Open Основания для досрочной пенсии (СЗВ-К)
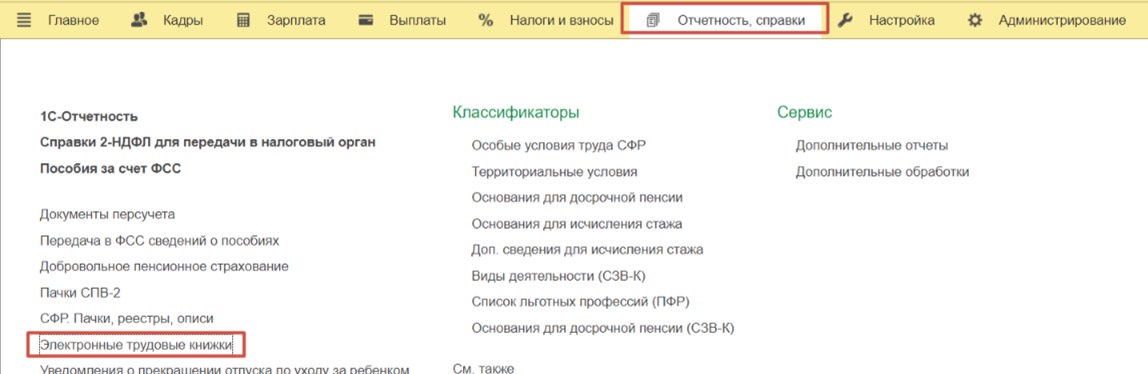This screenshot has height=374, width=1148. [x=603, y=328]
